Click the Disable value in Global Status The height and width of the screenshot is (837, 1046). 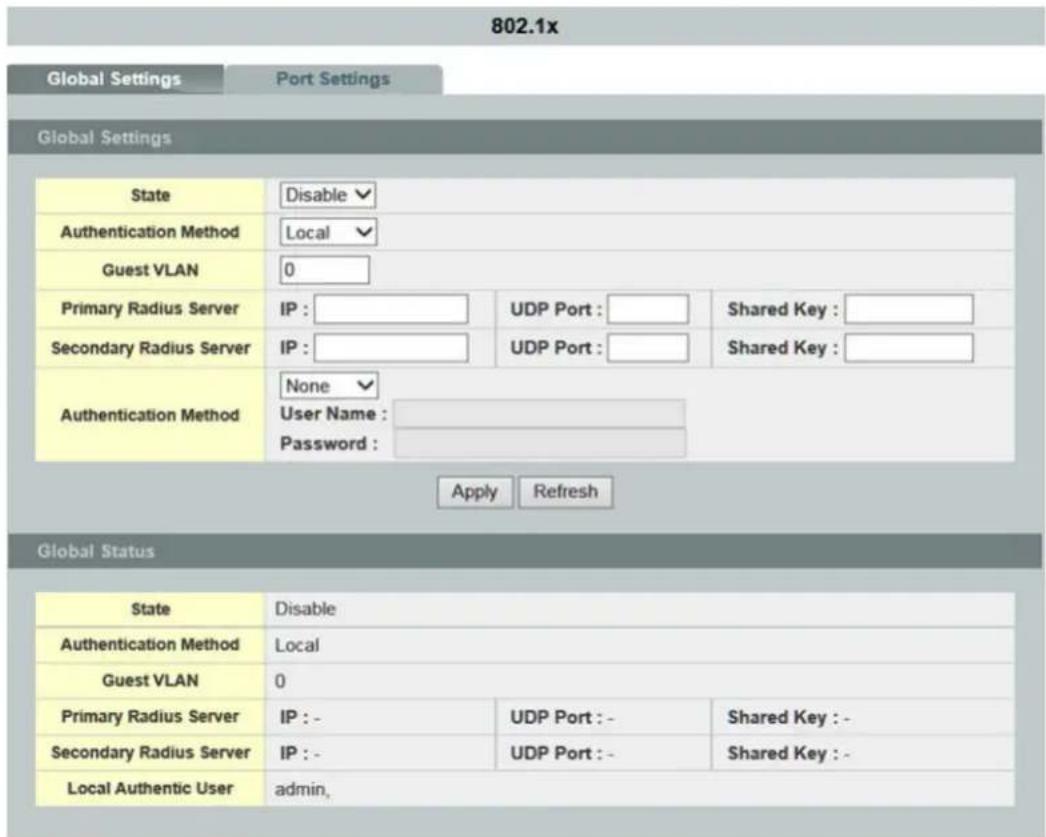[x=306, y=609]
